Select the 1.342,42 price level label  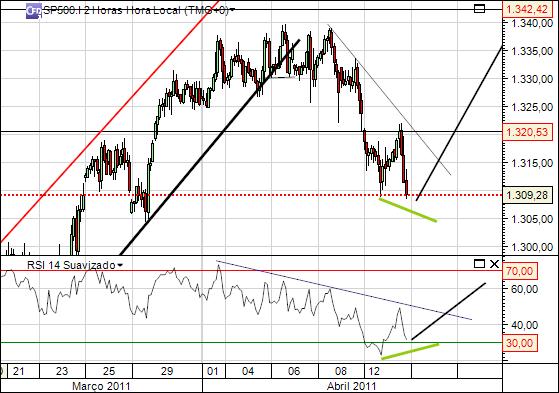pyautogui.click(x=527, y=9)
